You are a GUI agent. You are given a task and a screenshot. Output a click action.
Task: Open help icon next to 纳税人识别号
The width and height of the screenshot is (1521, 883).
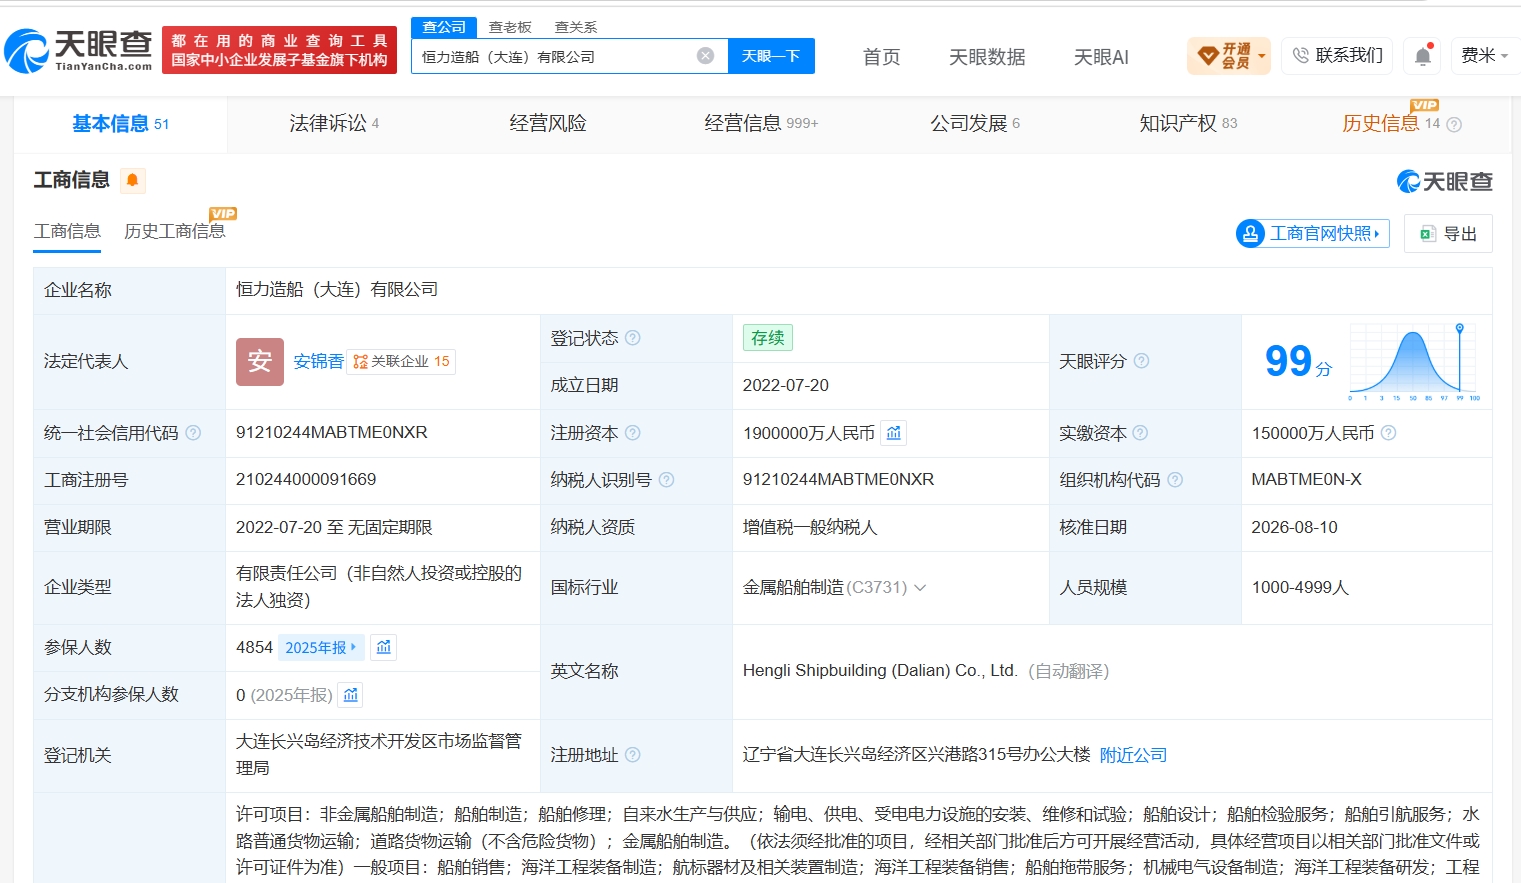[x=666, y=480]
